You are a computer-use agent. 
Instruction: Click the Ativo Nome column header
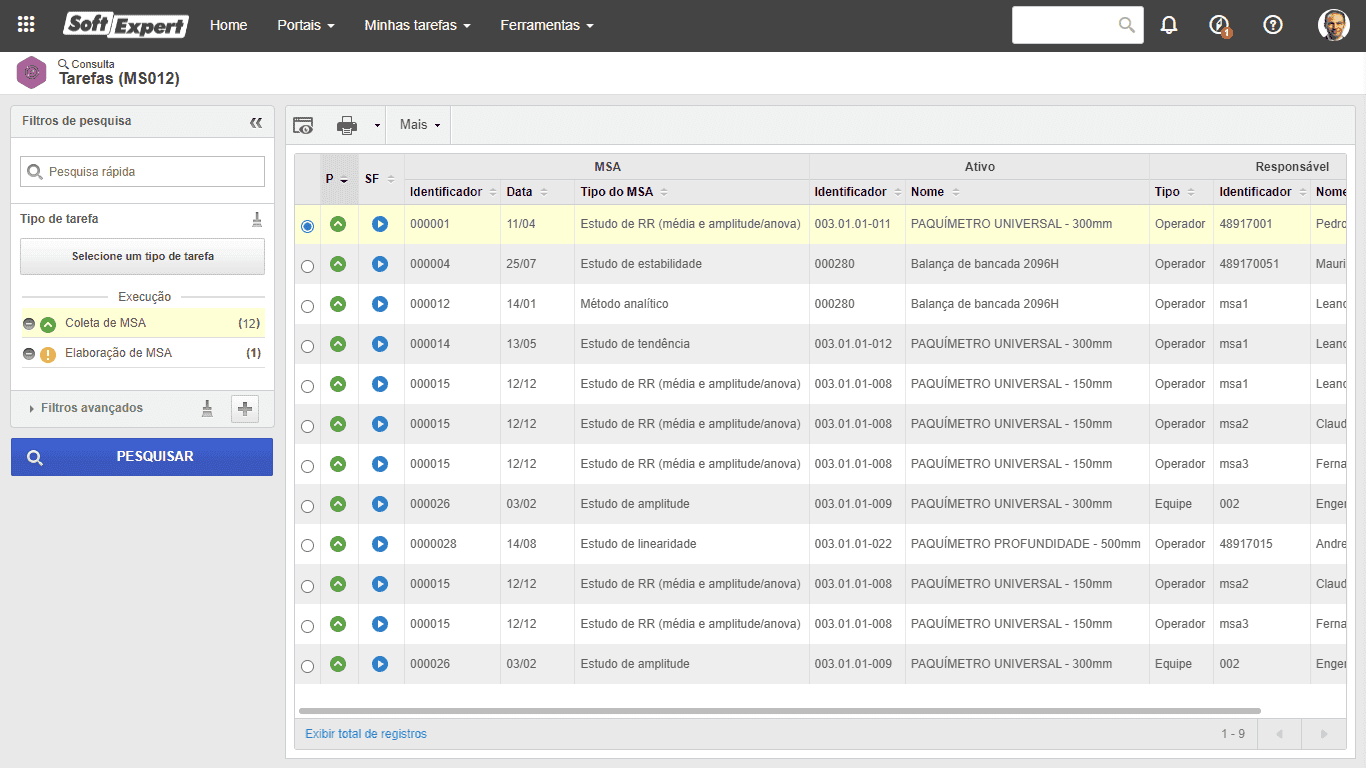pyautogui.click(x=927, y=192)
